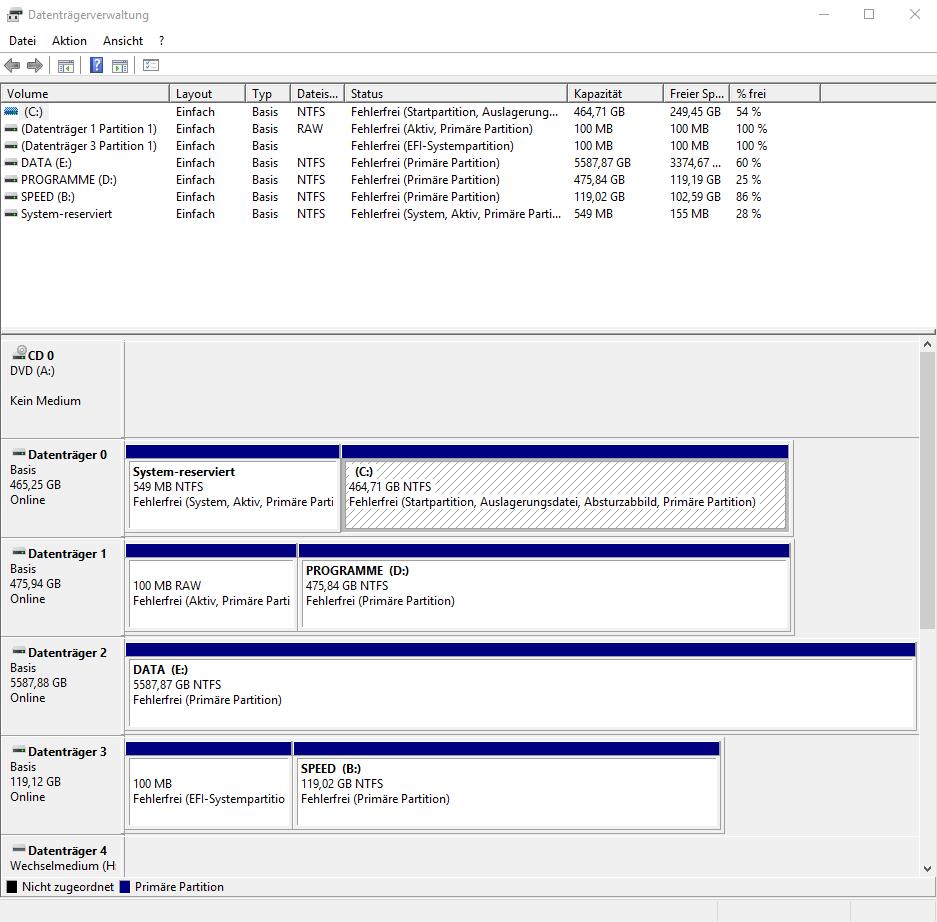Click scrollbar up arrow in disk view
937x922 pixels.
(x=927, y=344)
